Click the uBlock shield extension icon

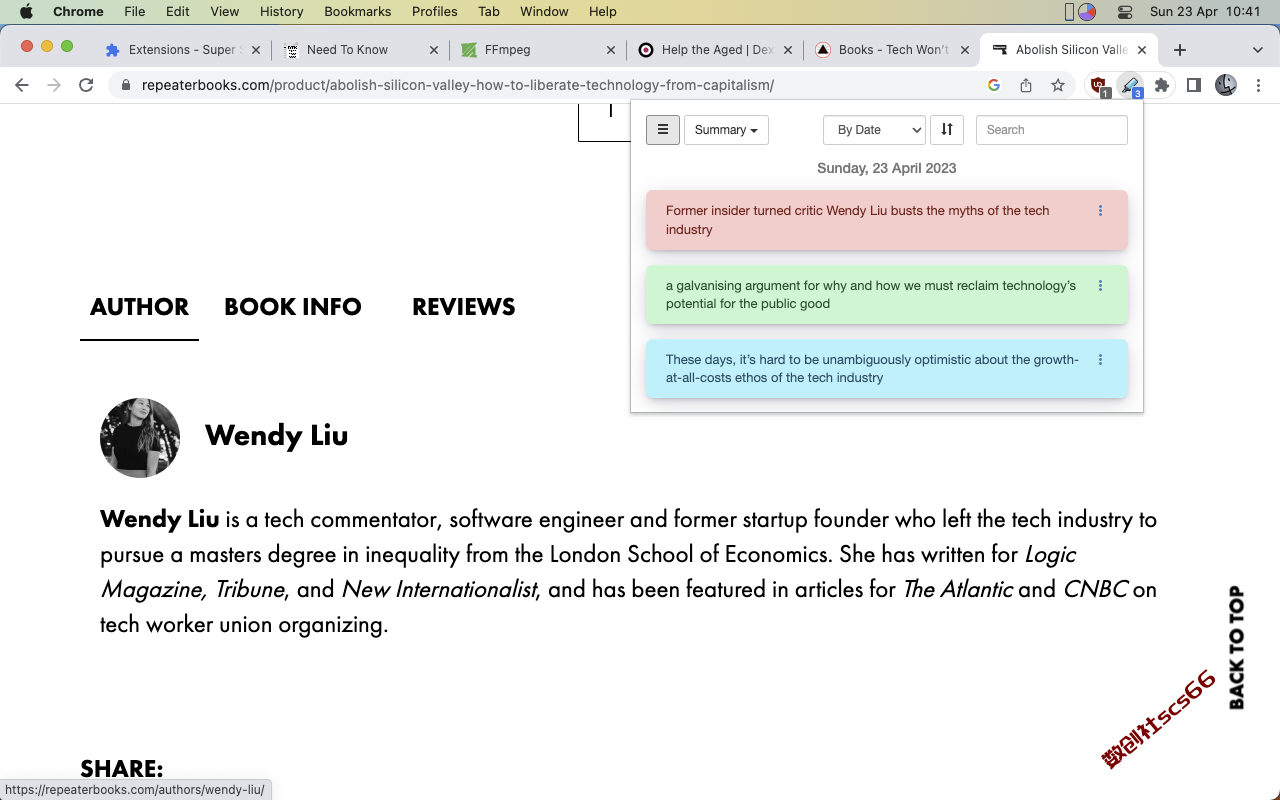(1099, 86)
